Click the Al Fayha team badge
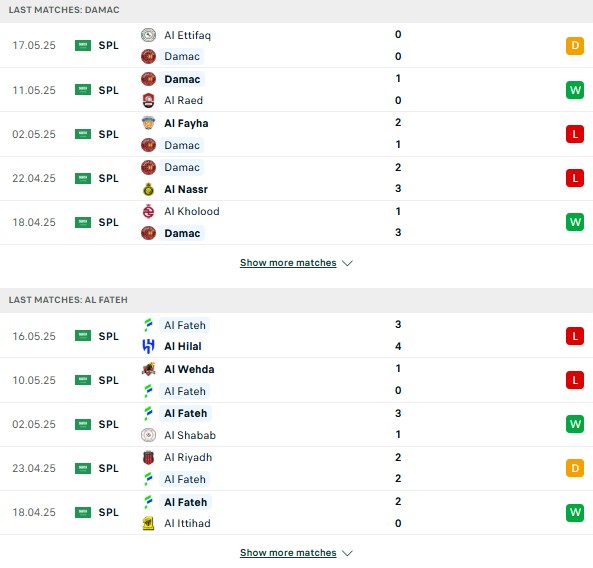This screenshot has width=593, height=568. 148,123
